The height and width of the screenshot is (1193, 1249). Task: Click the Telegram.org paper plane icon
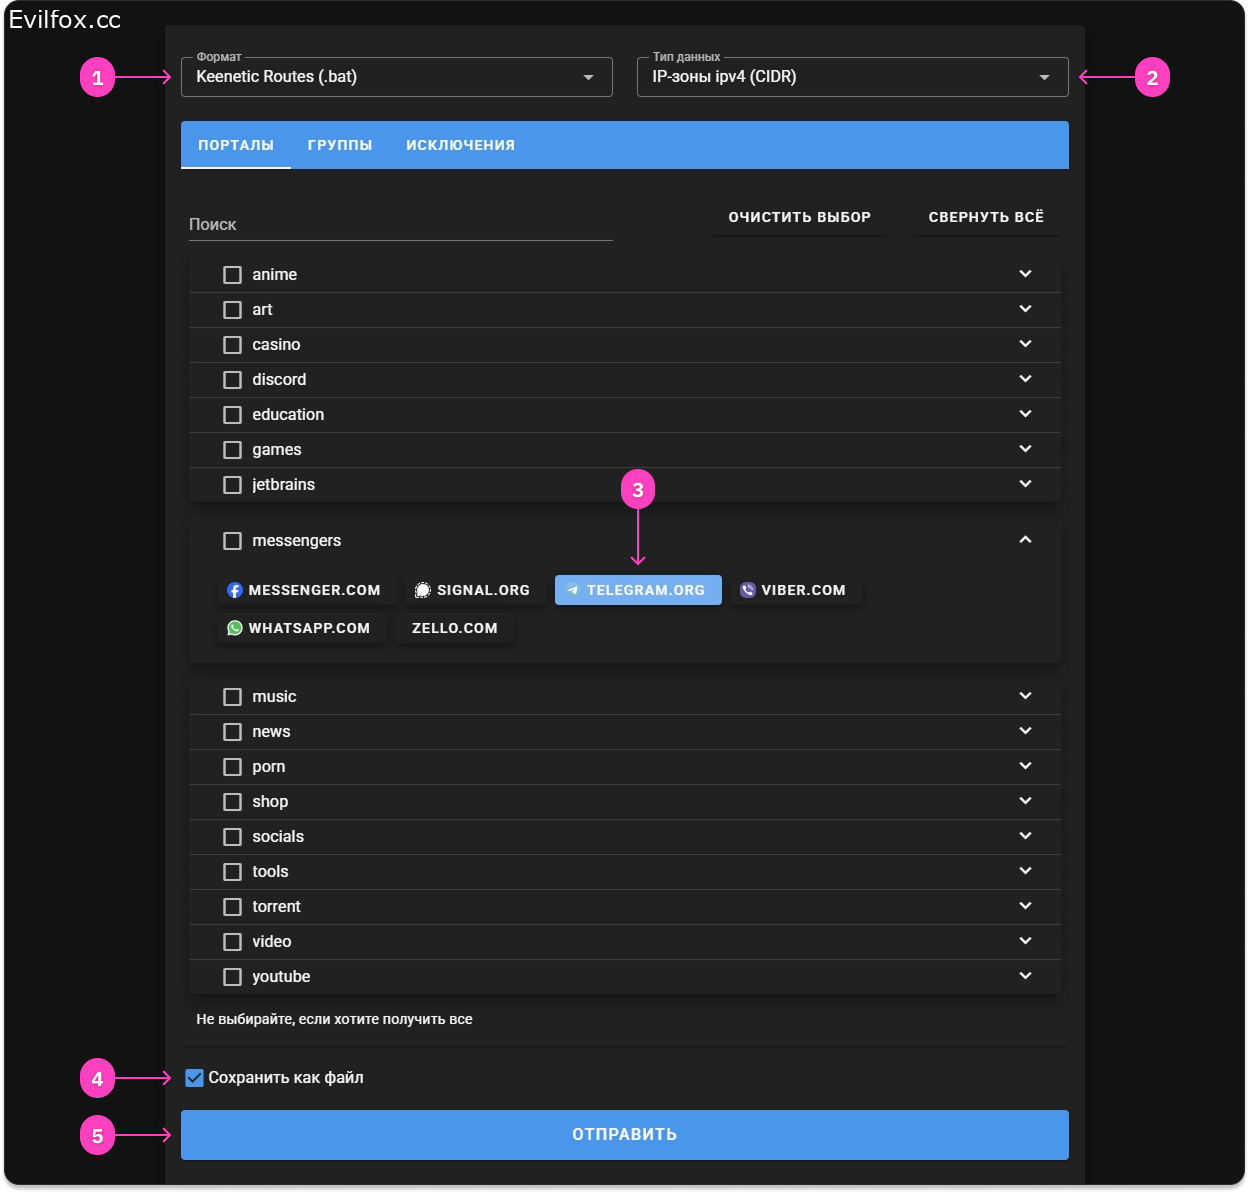click(573, 590)
